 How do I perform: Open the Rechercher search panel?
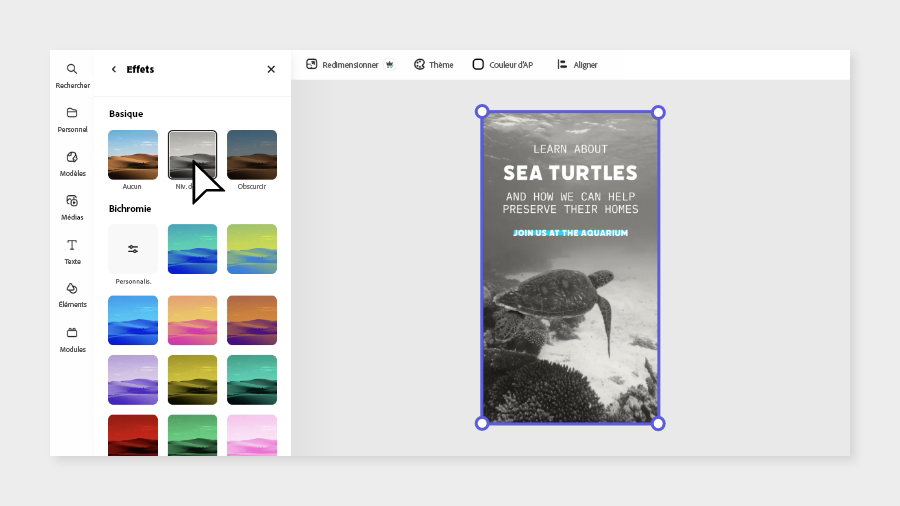click(x=72, y=76)
